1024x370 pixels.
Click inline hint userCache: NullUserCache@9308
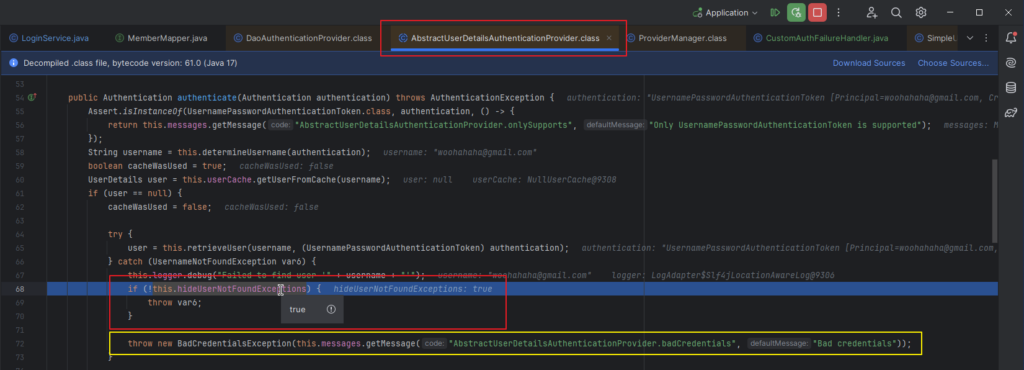[545, 179]
